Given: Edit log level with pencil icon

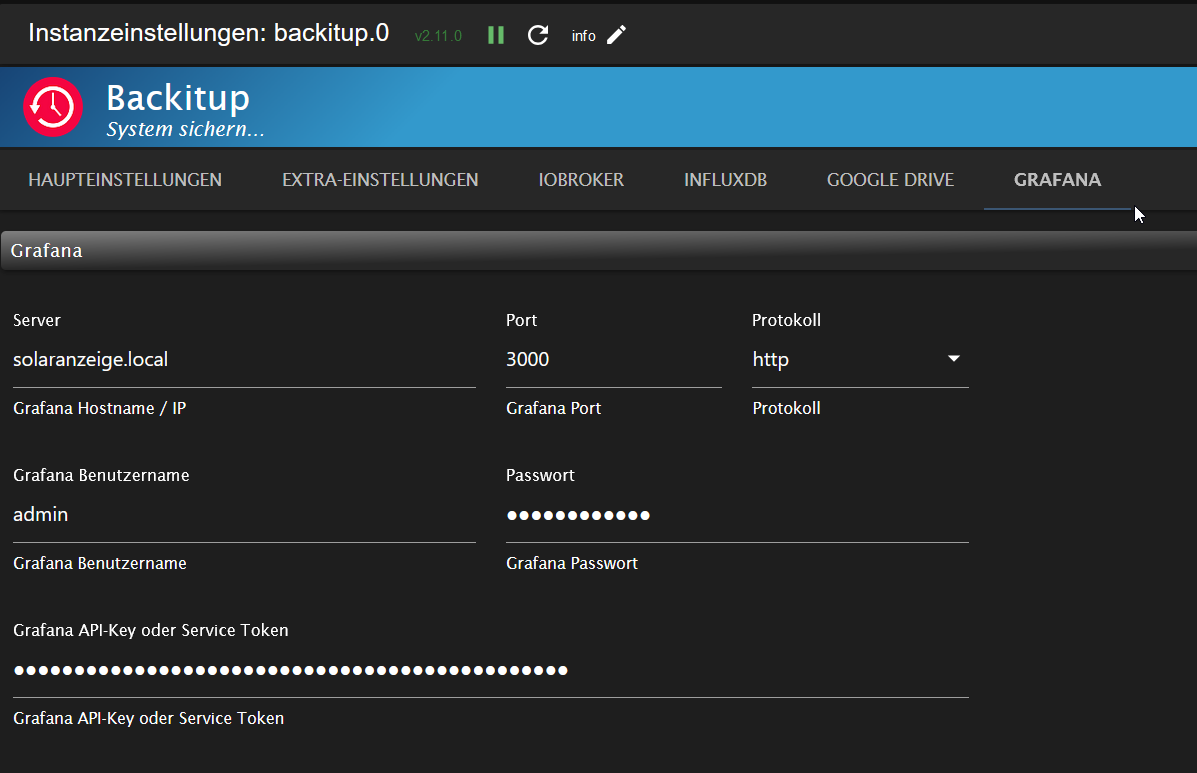Looking at the screenshot, I should click(x=617, y=35).
